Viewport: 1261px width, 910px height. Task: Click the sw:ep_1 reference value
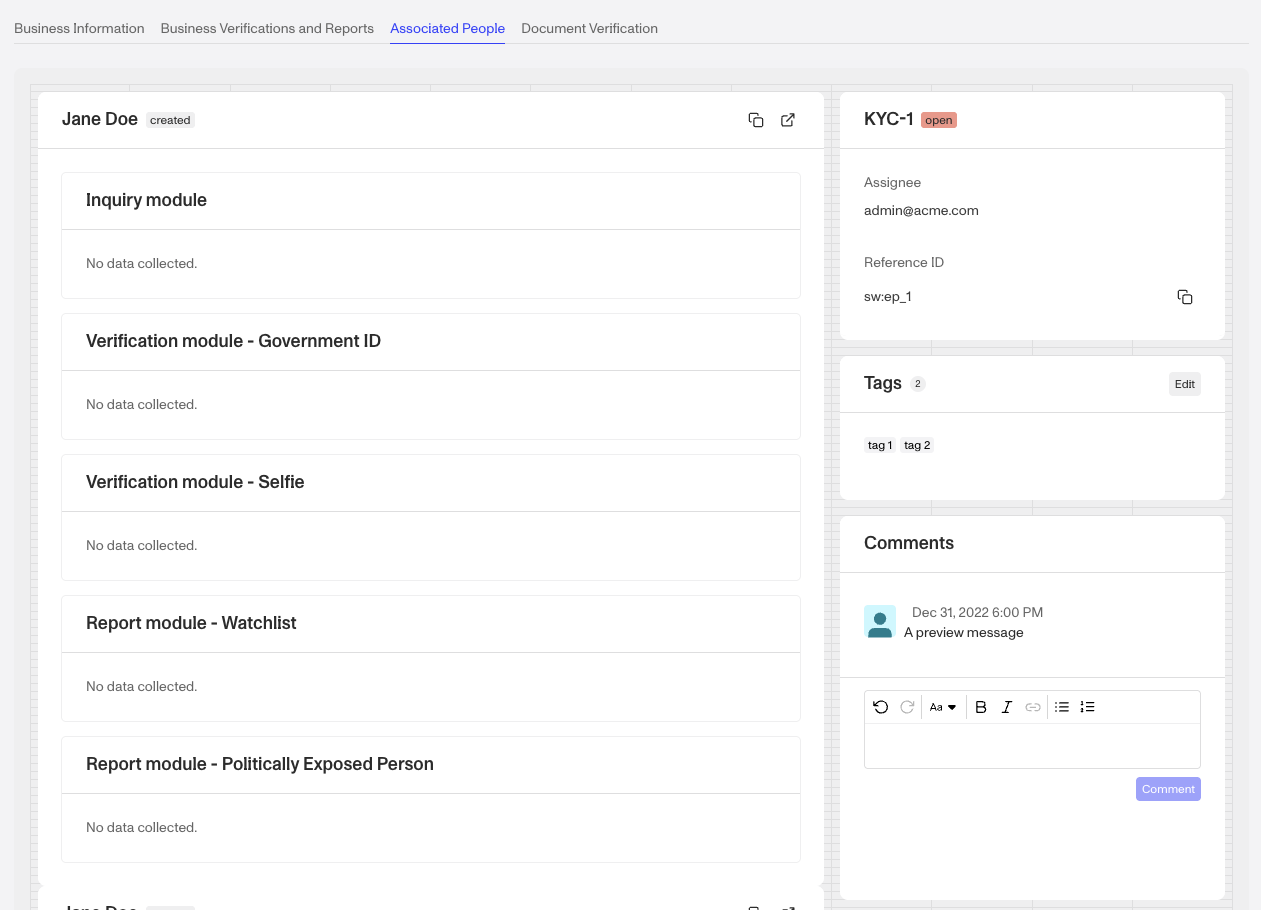[x=888, y=297]
